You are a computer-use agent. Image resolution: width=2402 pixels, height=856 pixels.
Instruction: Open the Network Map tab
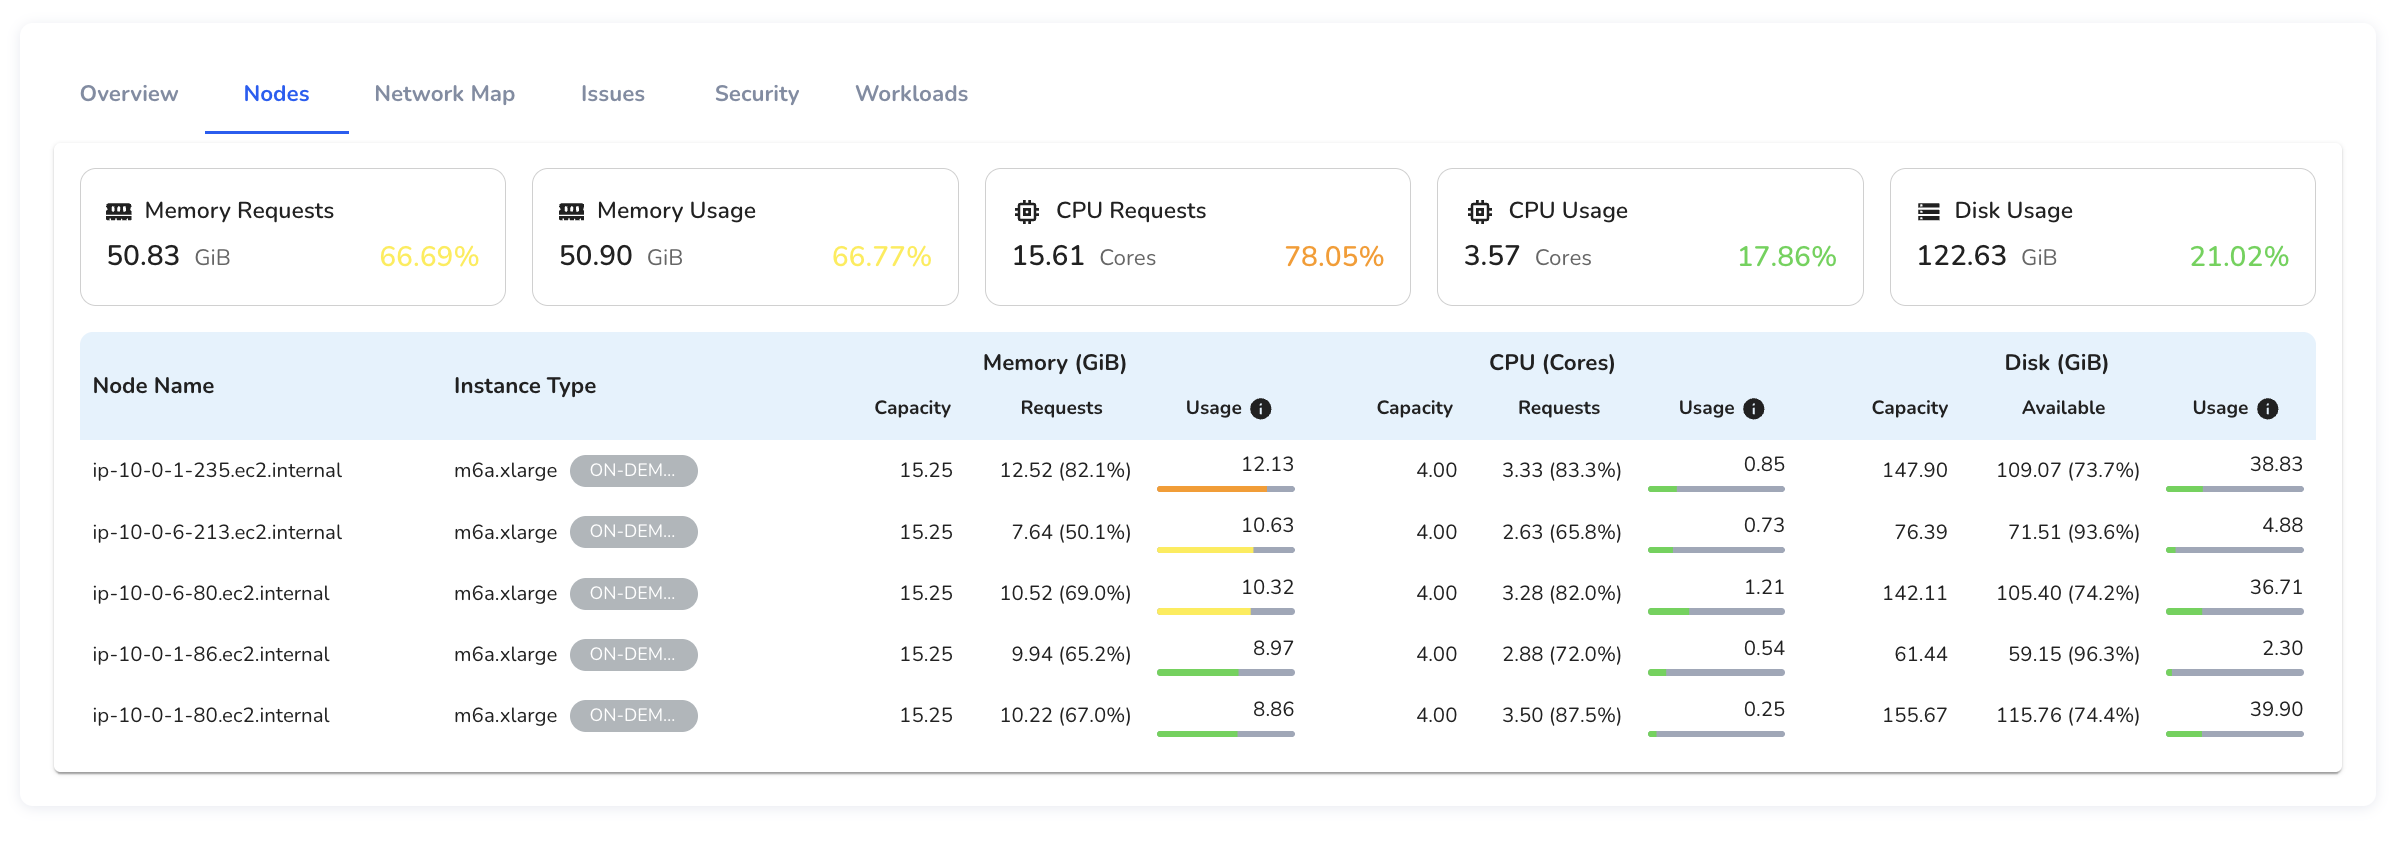click(444, 94)
